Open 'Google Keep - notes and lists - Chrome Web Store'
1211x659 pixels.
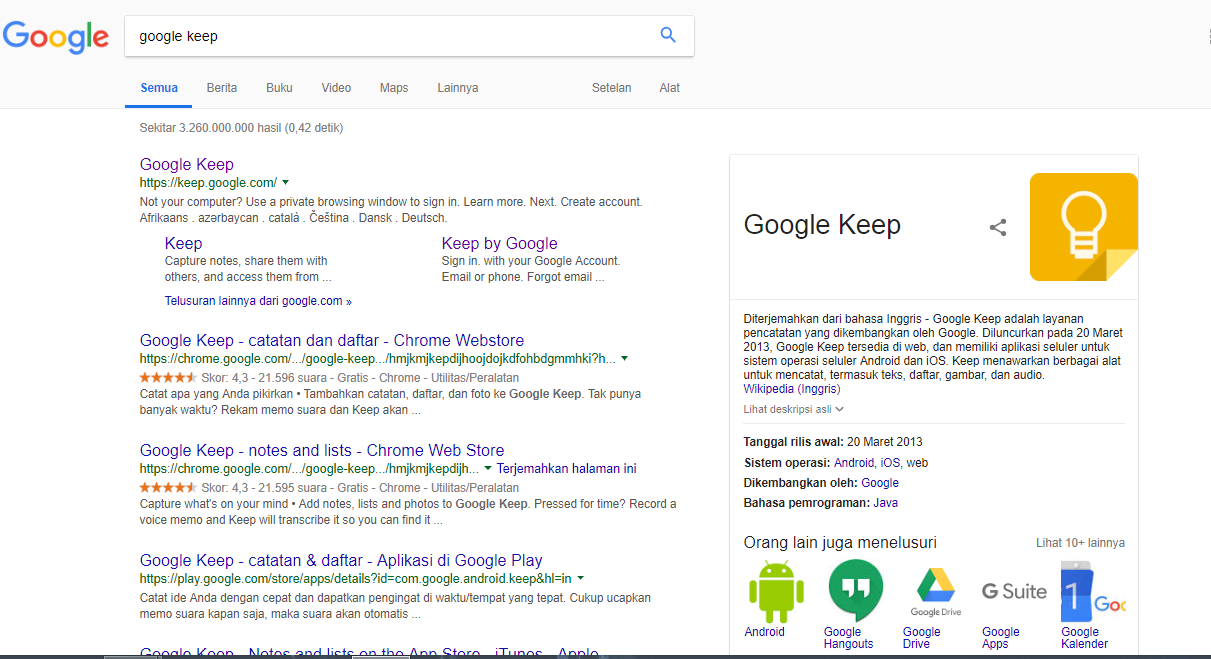322,450
